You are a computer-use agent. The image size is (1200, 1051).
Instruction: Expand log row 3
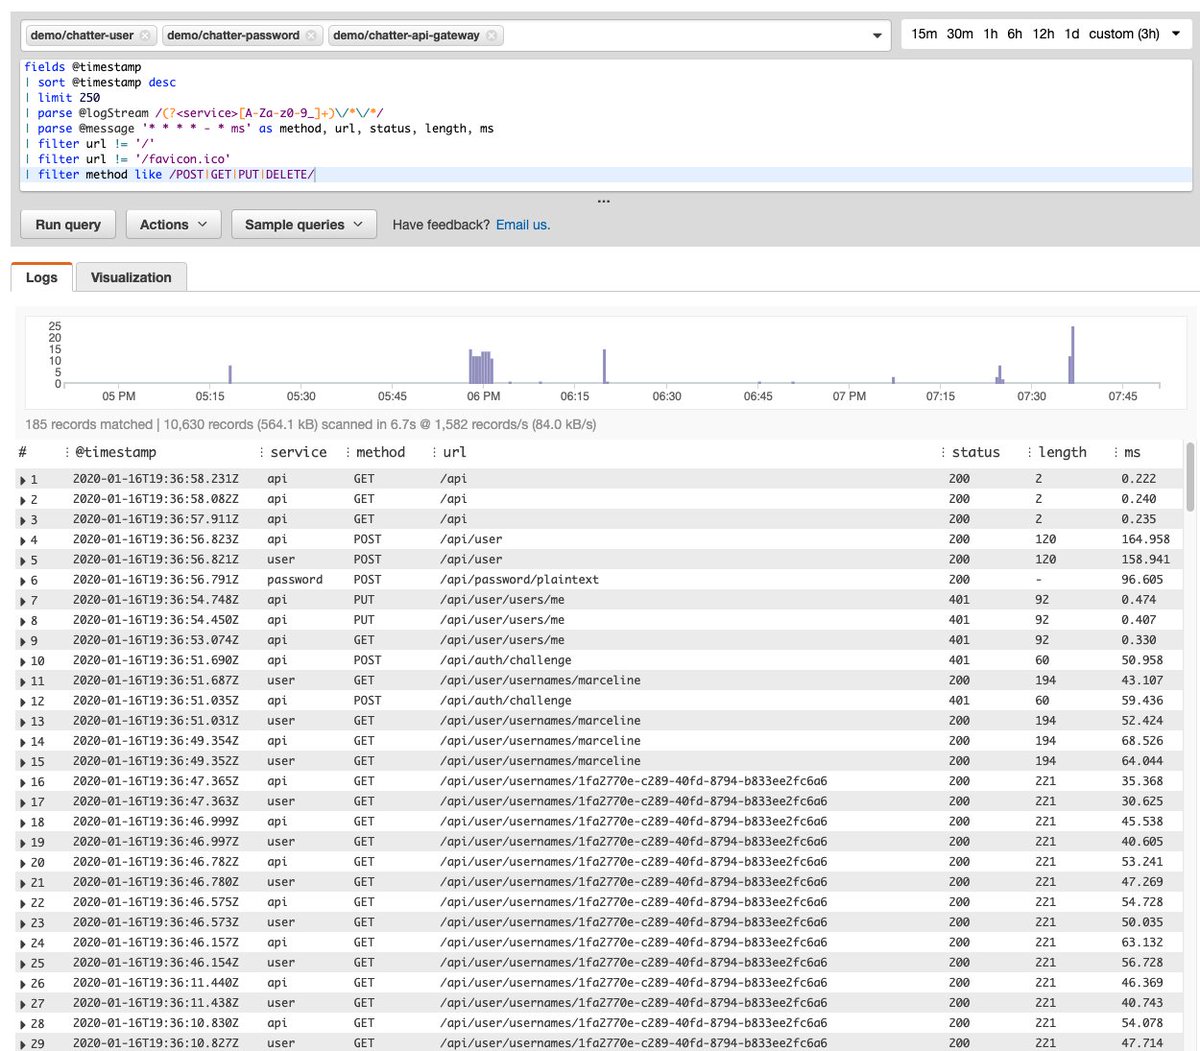click(23, 520)
